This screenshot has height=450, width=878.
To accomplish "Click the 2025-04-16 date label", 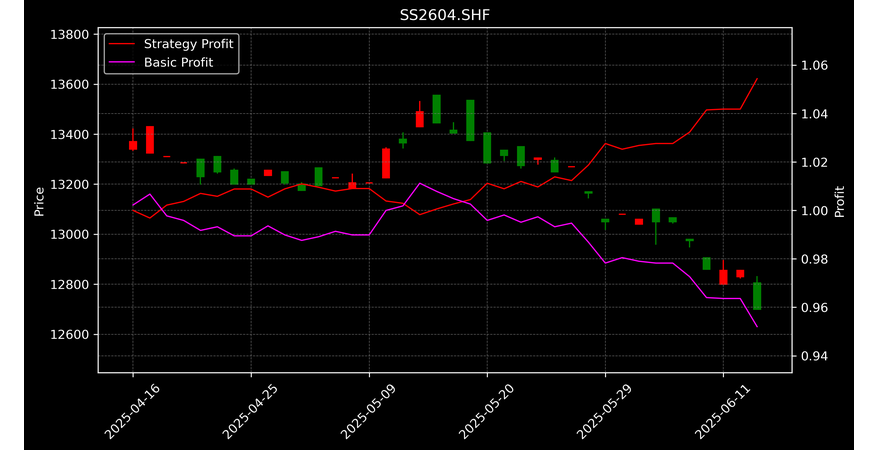I will click(x=130, y=411).
